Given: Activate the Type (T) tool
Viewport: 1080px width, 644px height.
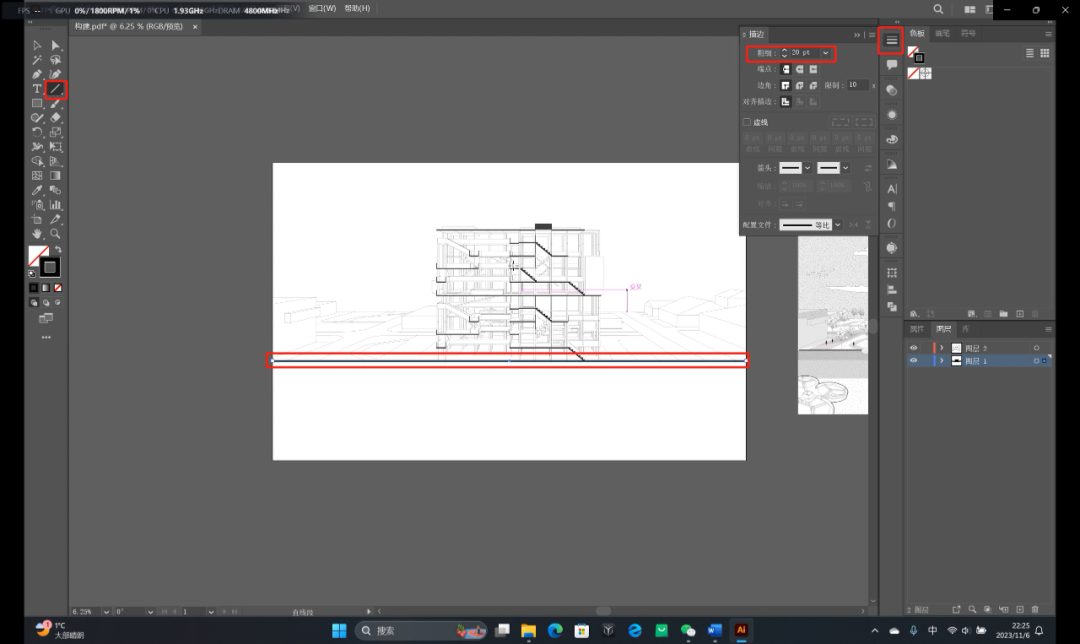Looking at the screenshot, I should click(37, 89).
